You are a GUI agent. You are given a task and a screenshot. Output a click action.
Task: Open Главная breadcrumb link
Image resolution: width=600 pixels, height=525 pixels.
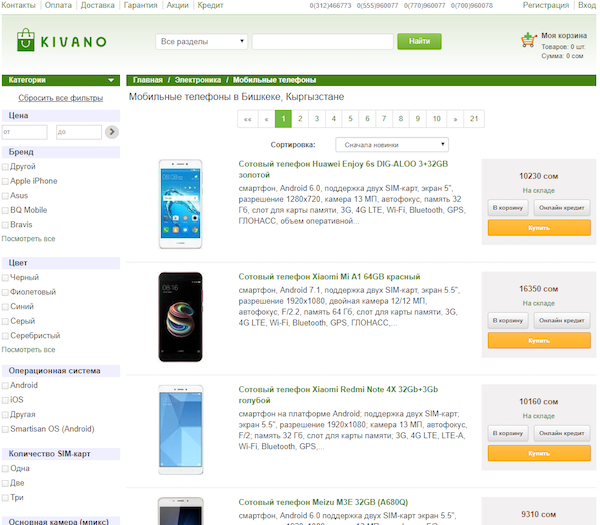click(x=148, y=80)
